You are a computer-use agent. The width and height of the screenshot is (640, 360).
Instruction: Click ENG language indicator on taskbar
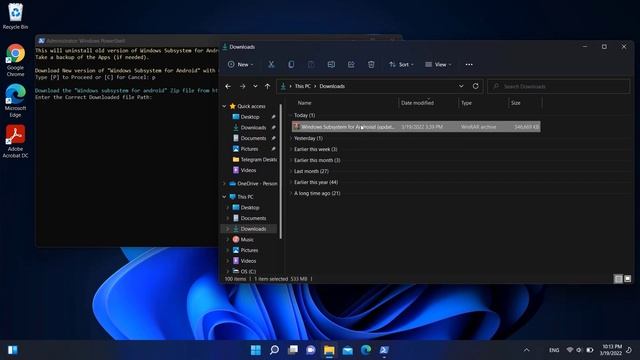click(x=554, y=350)
